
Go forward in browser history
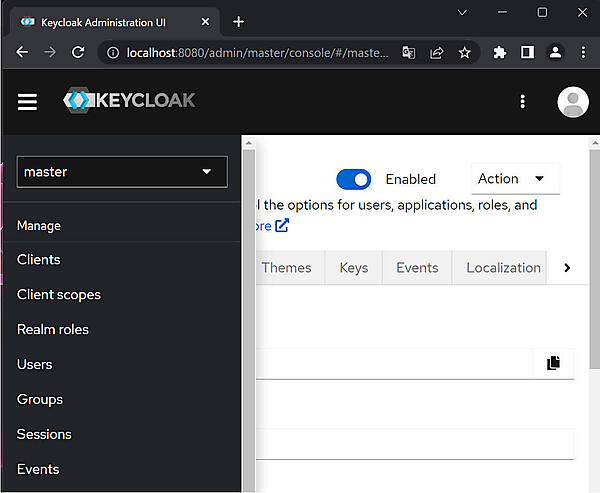tap(50, 52)
